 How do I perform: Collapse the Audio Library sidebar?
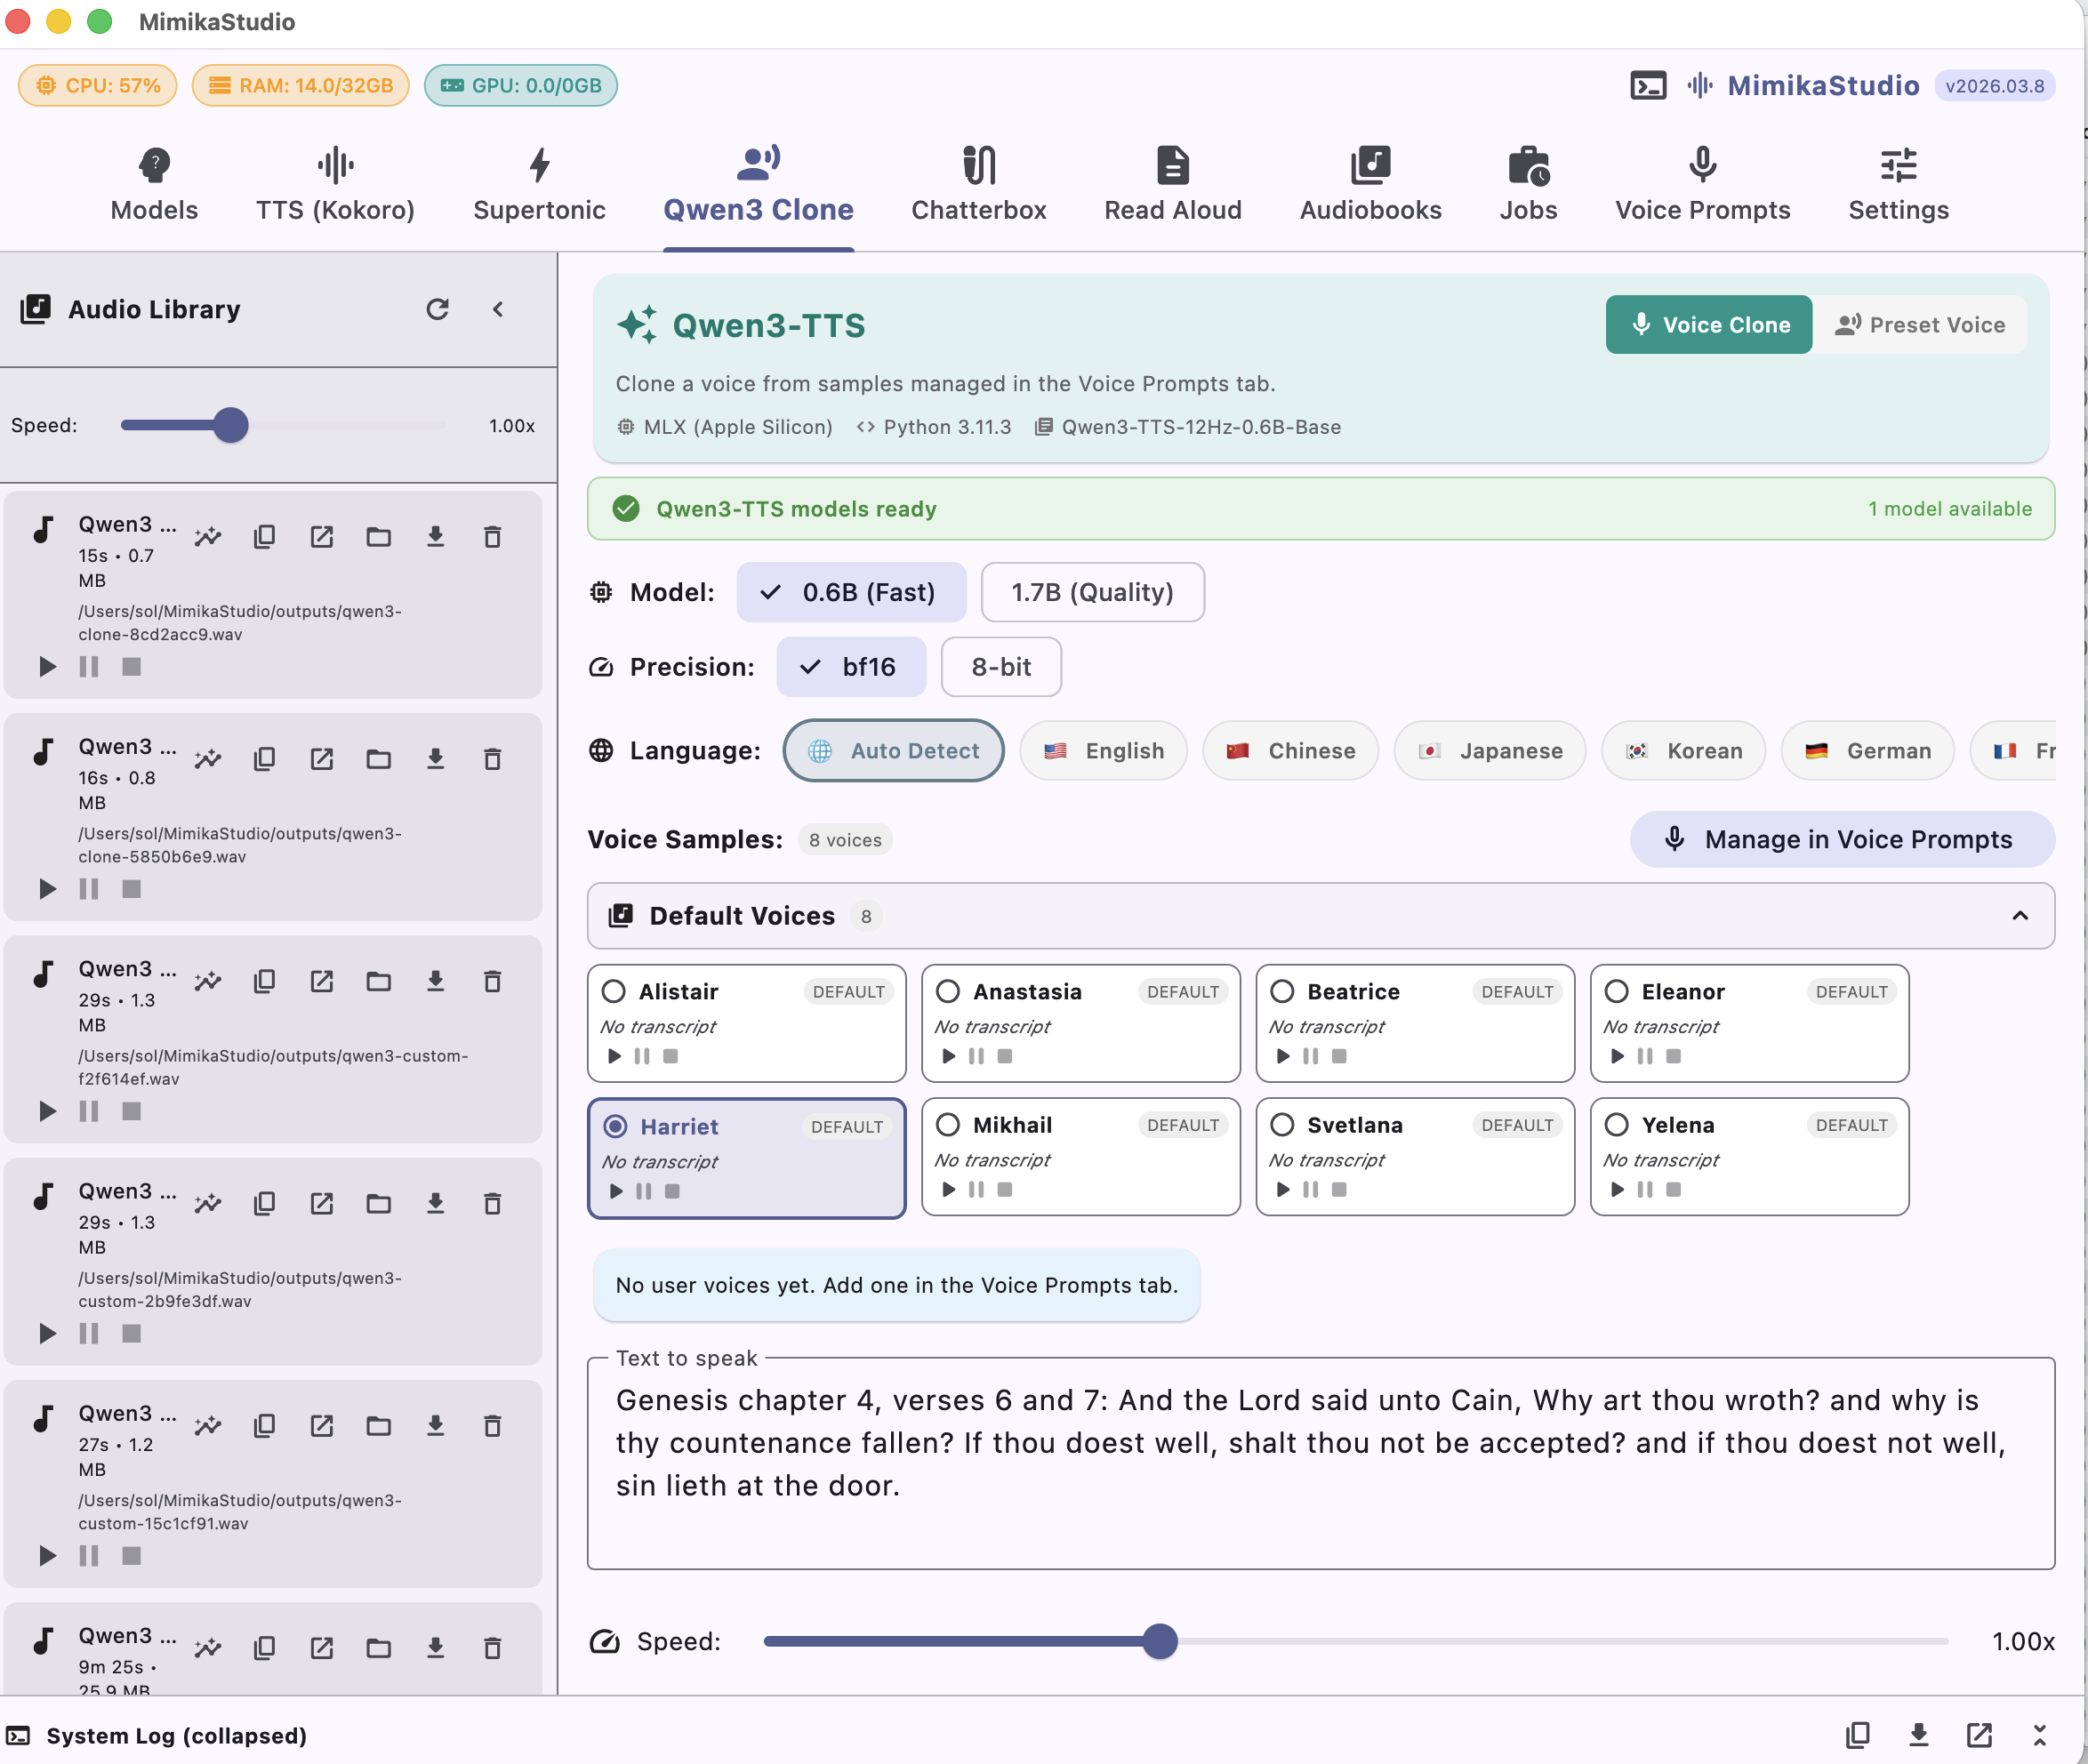point(498,309)
